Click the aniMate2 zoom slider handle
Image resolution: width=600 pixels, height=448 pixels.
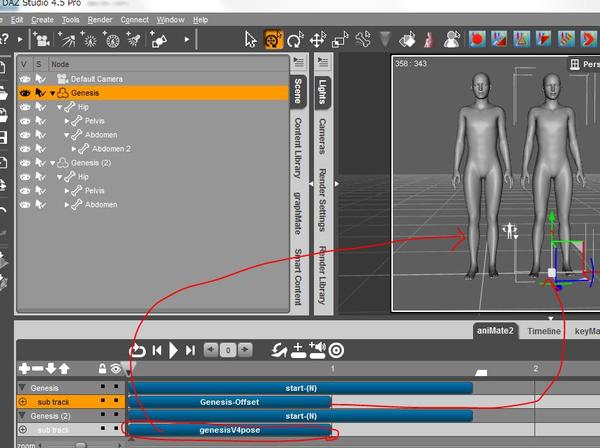(x=80, y=445)
